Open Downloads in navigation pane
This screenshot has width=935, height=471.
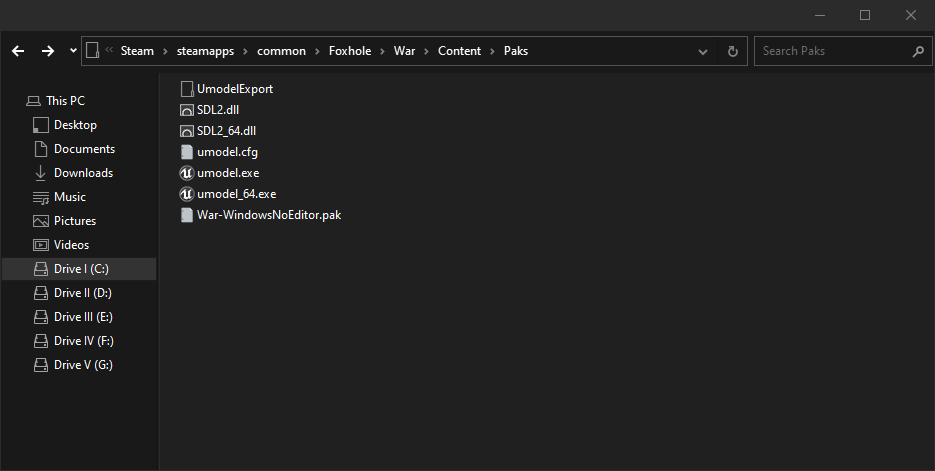coord(83,173)
